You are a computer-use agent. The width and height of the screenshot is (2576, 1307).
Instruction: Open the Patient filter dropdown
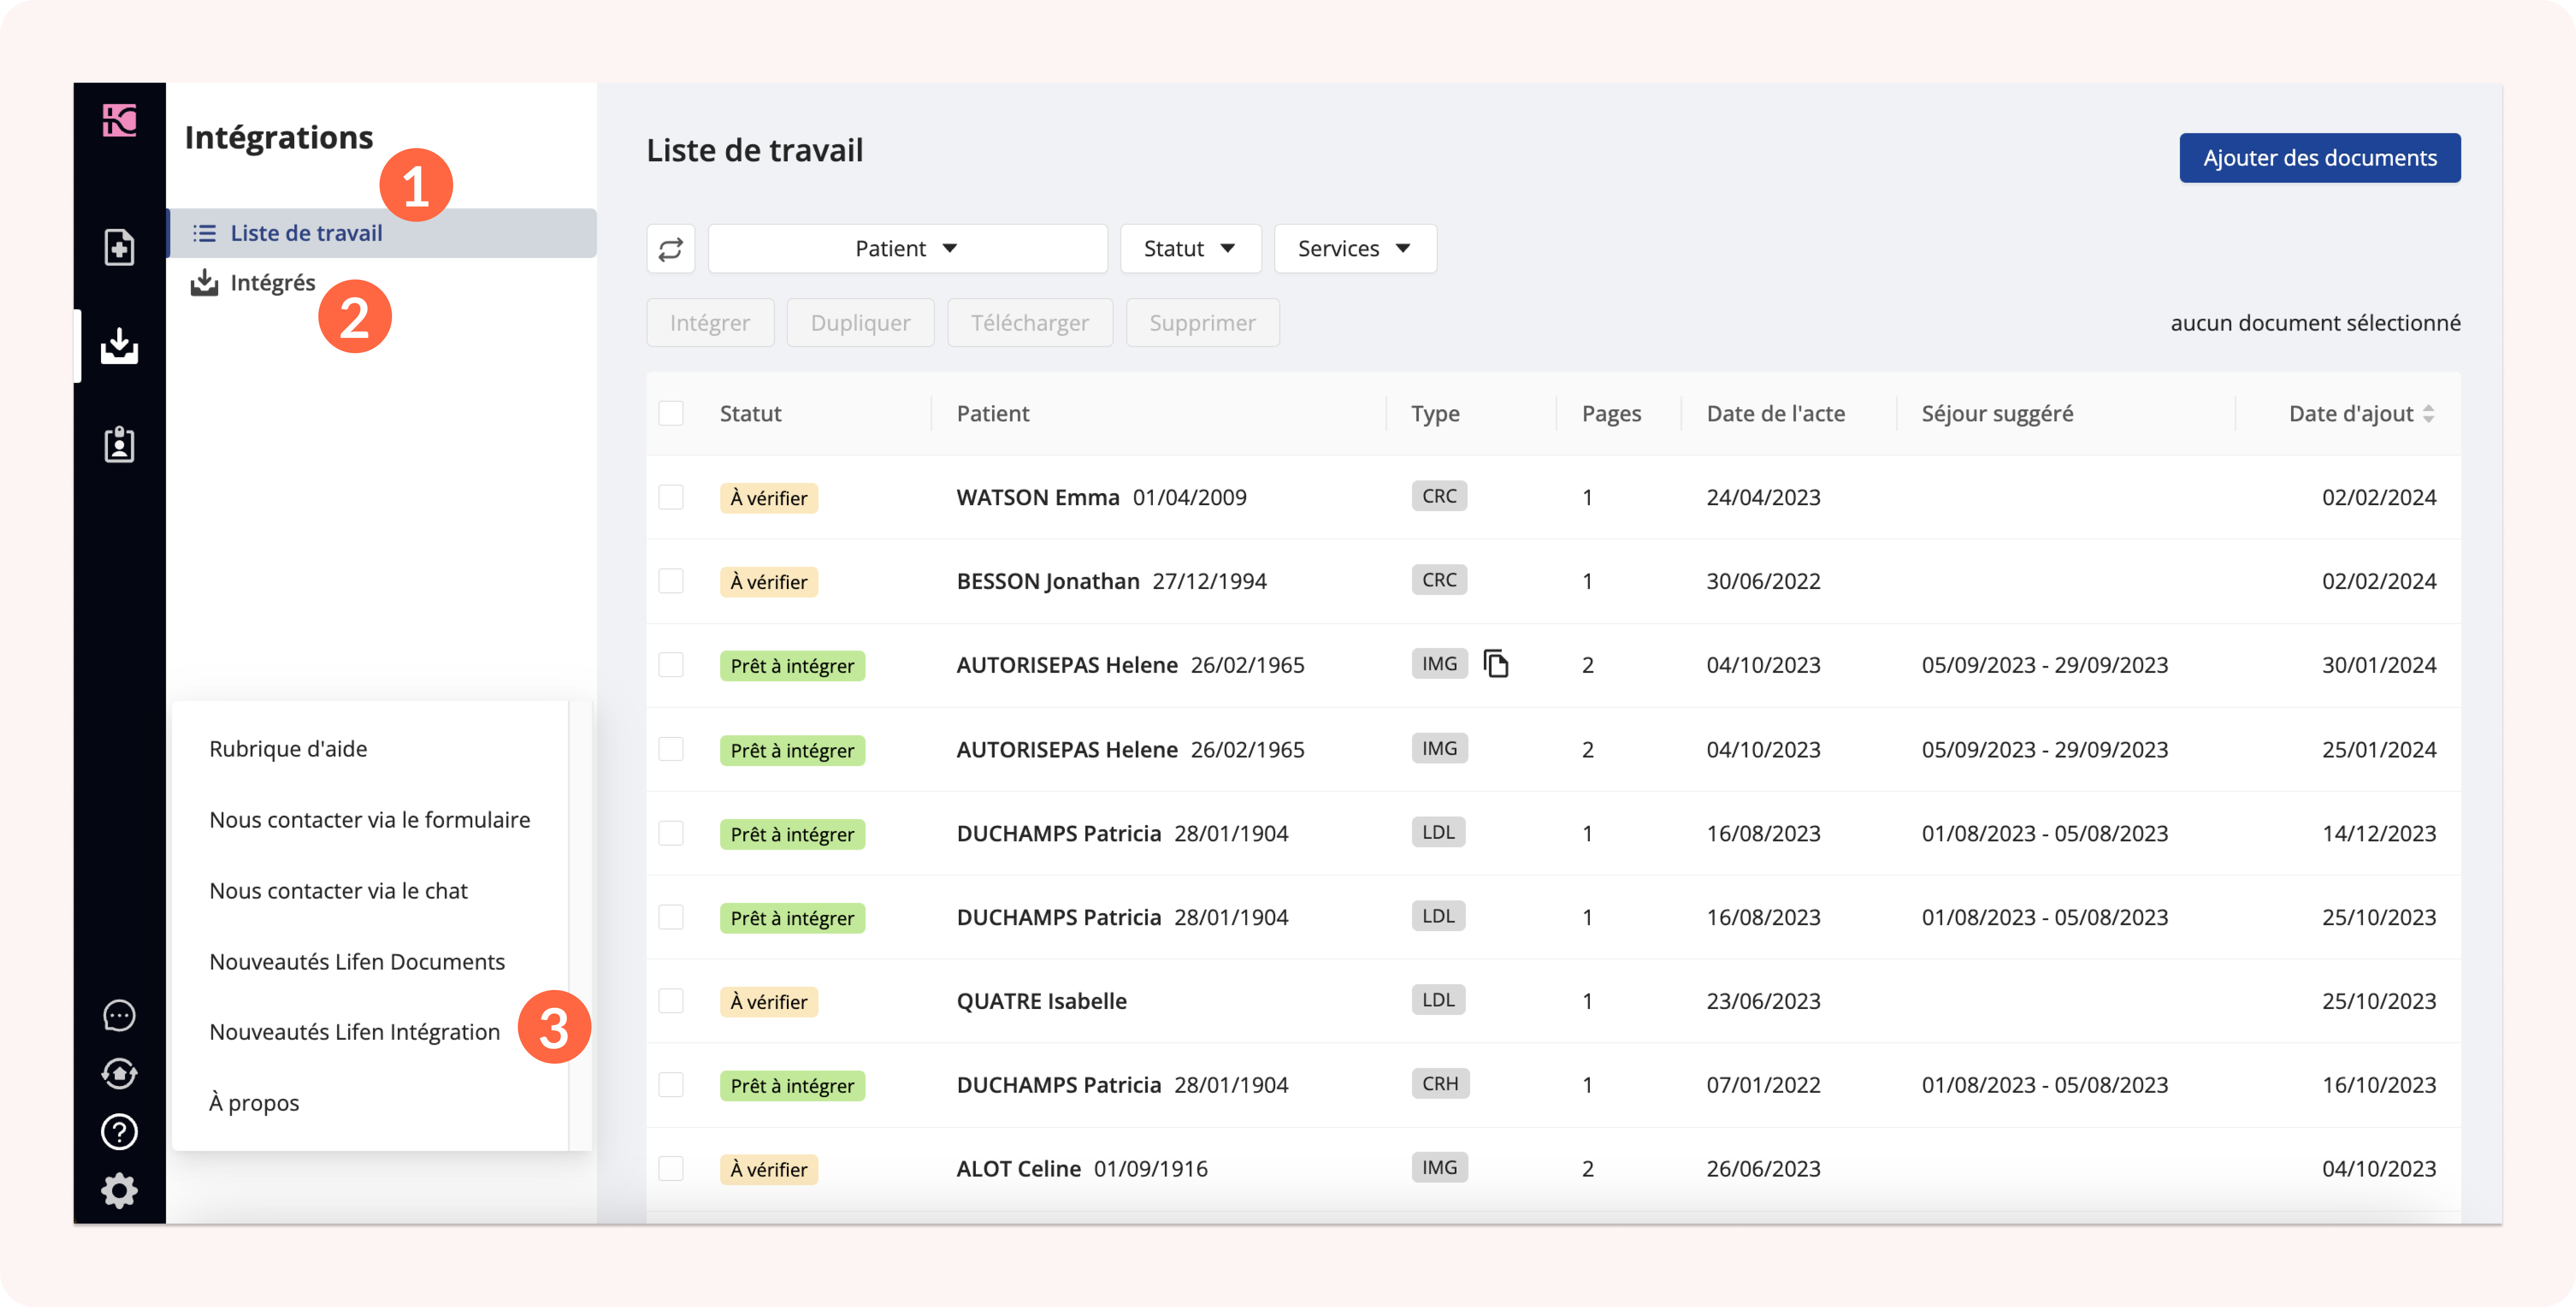click(x=907, y=248)
